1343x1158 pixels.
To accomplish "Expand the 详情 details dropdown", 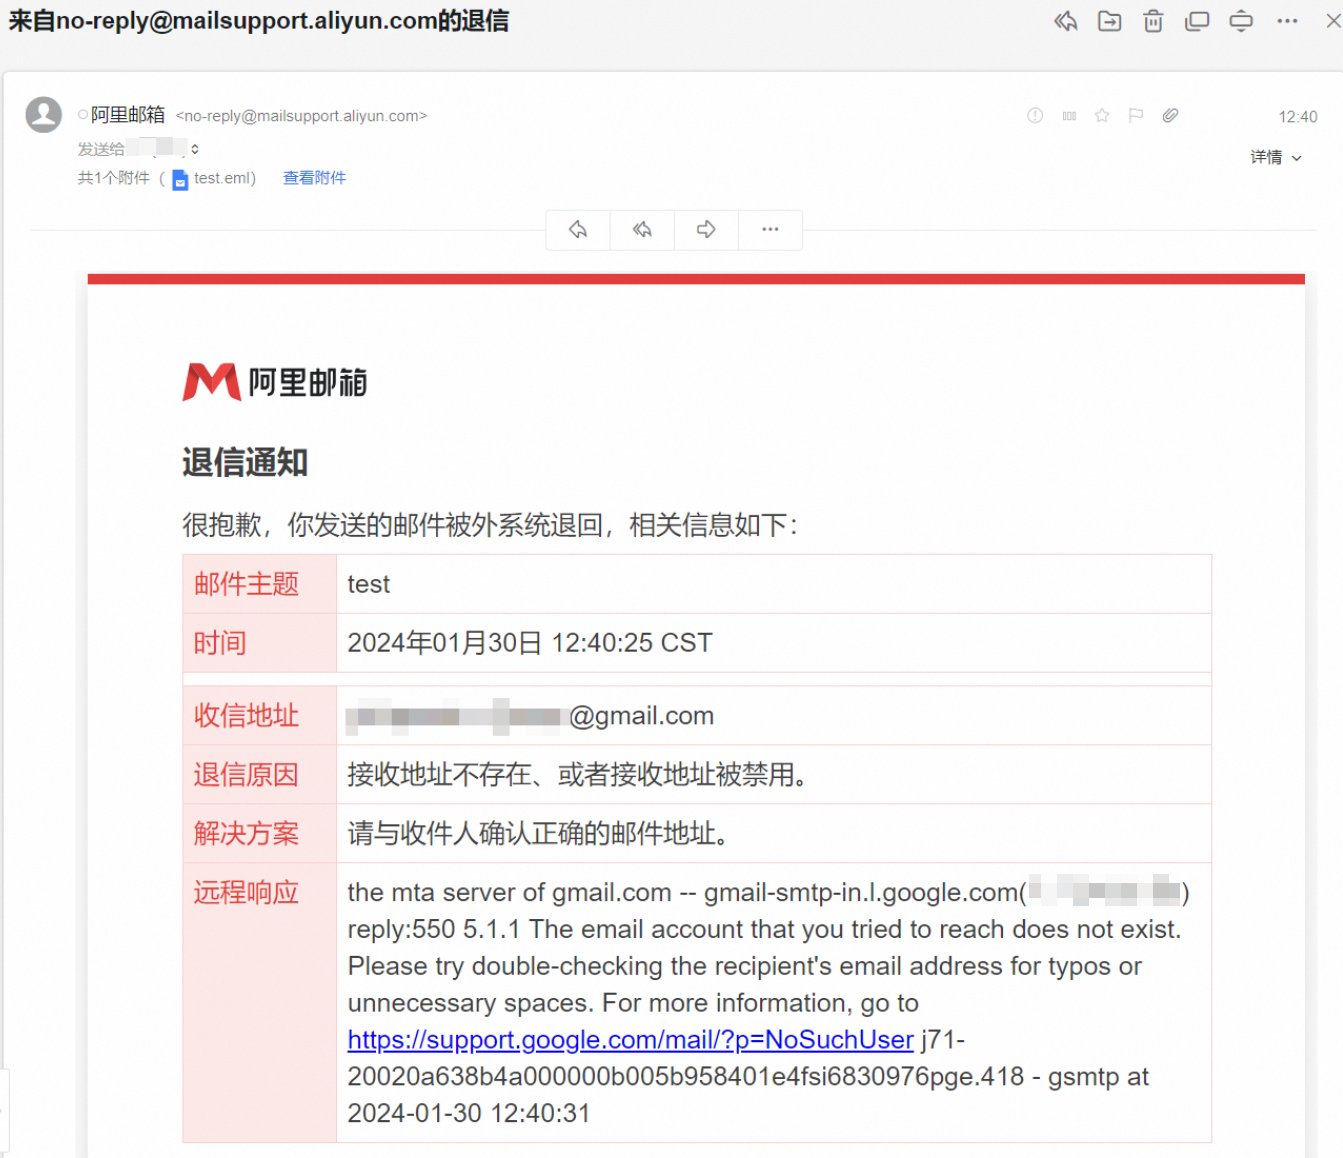I will (x=1275, y=157).
